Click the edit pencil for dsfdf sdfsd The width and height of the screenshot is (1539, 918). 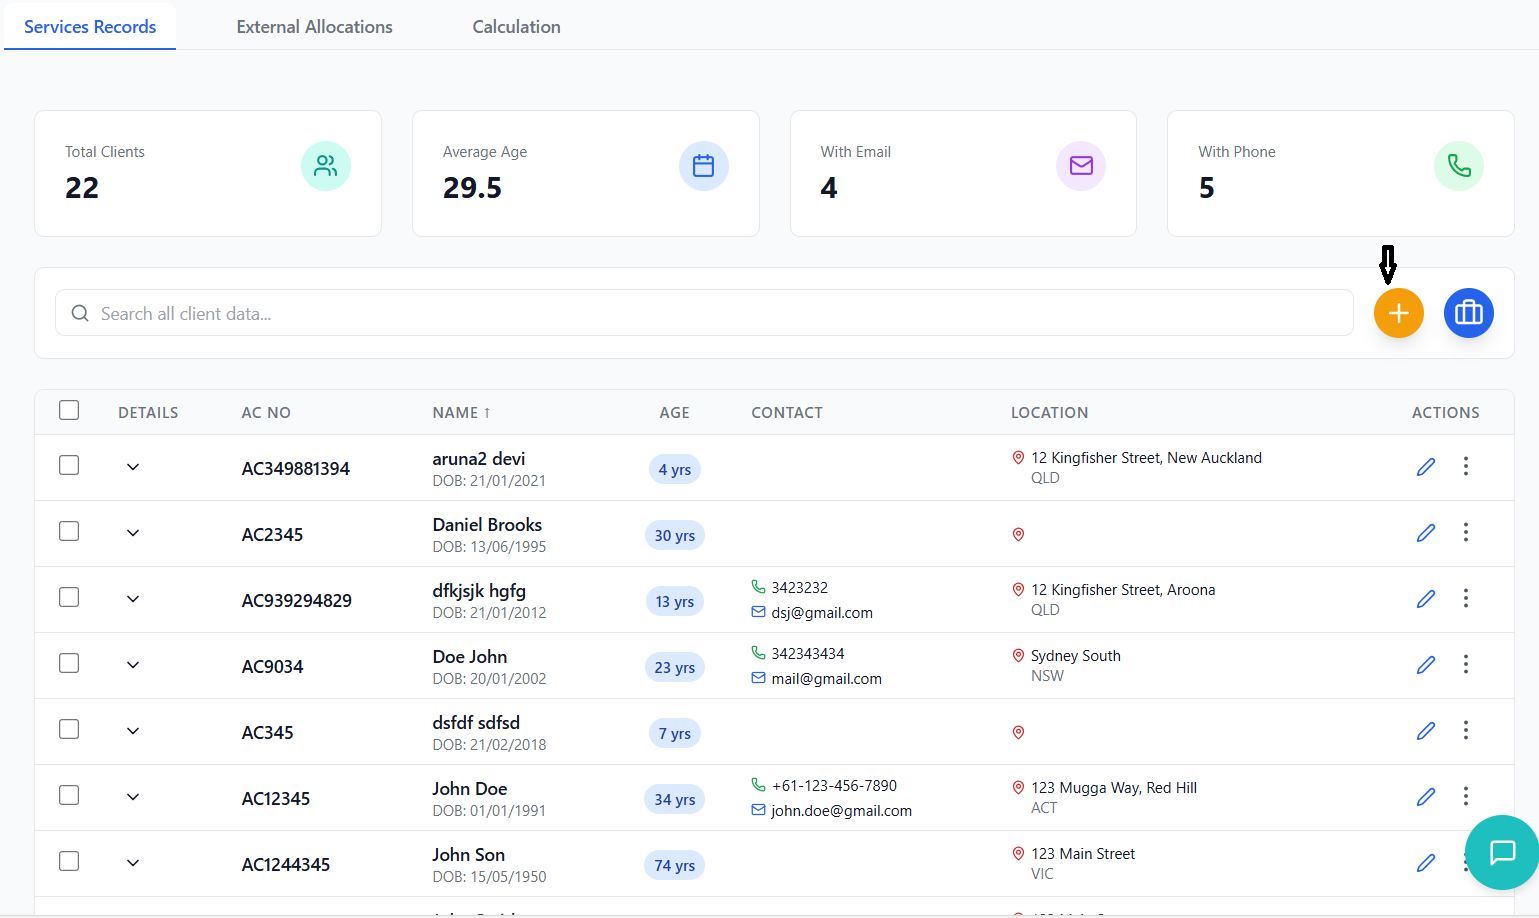tap(1426, 731)
